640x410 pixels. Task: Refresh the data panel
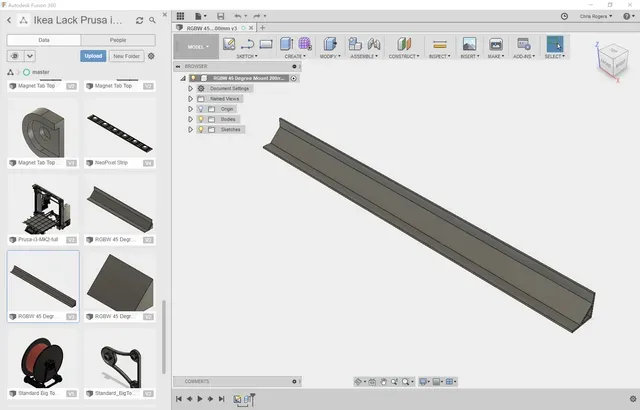pyautogui.click(x=140, y=20)
